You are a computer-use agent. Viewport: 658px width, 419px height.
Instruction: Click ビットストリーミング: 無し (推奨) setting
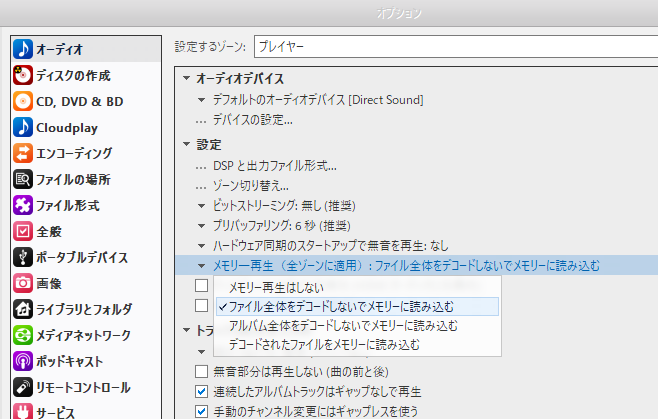pyautogui.click(x=284, y=206)
